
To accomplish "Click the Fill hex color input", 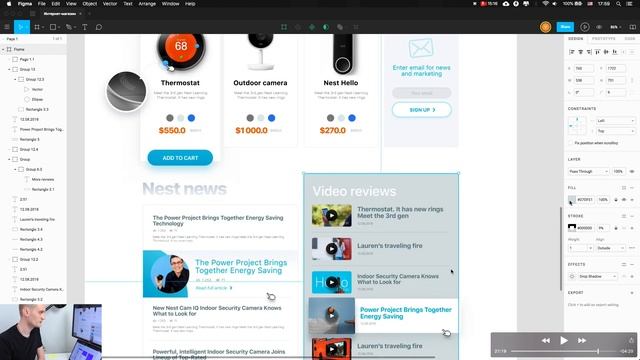I will [x=585, y=200].
